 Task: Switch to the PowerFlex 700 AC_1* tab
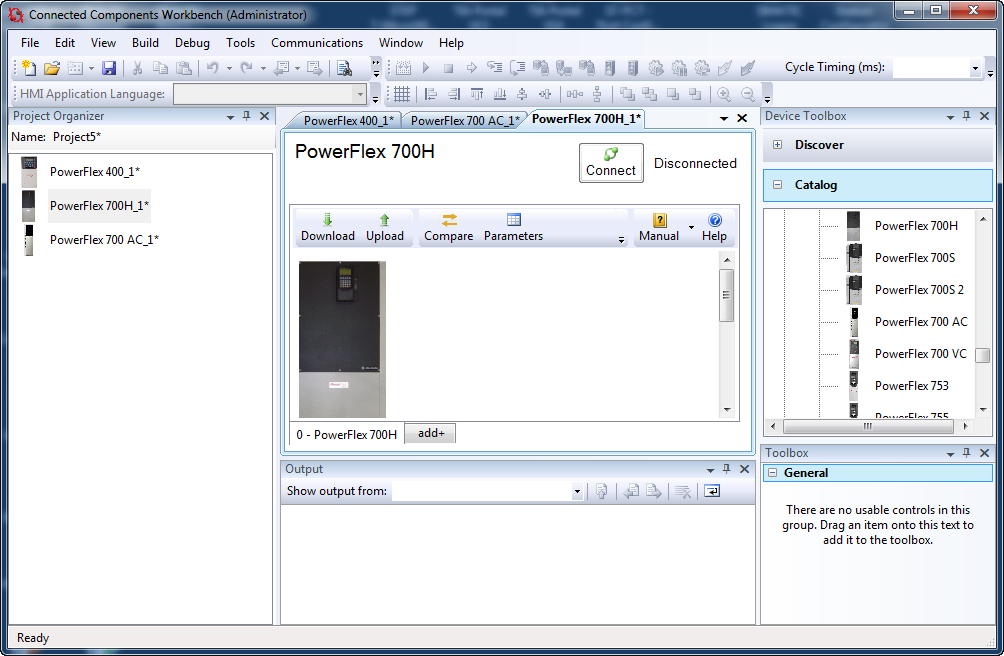point(465,120)
